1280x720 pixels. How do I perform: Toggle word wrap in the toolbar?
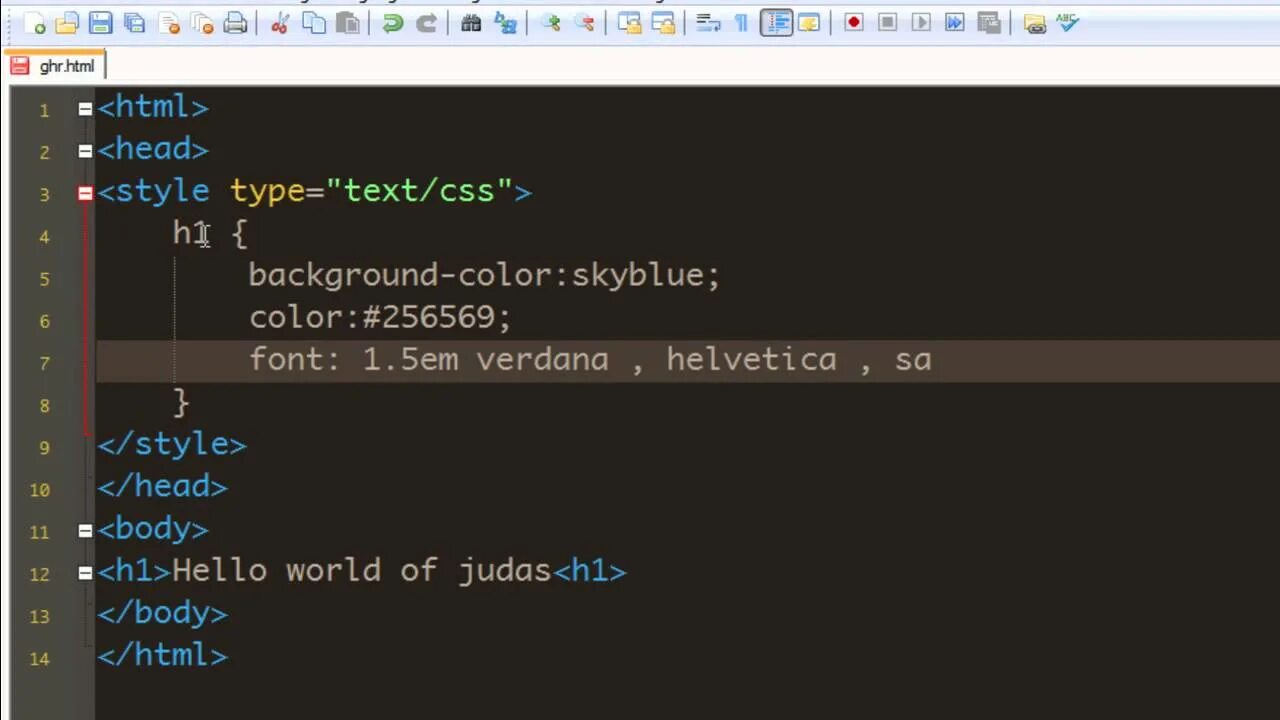708,23
